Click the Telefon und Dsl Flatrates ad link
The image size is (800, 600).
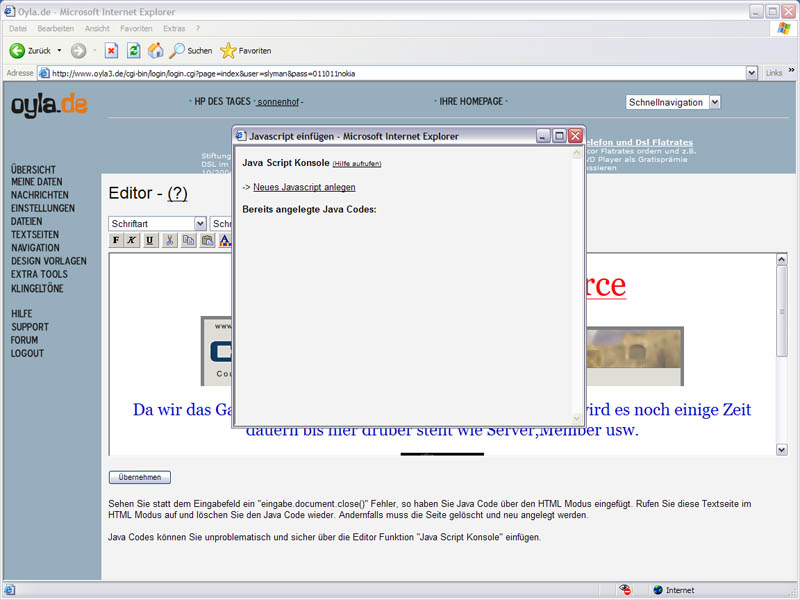(639, 142)
